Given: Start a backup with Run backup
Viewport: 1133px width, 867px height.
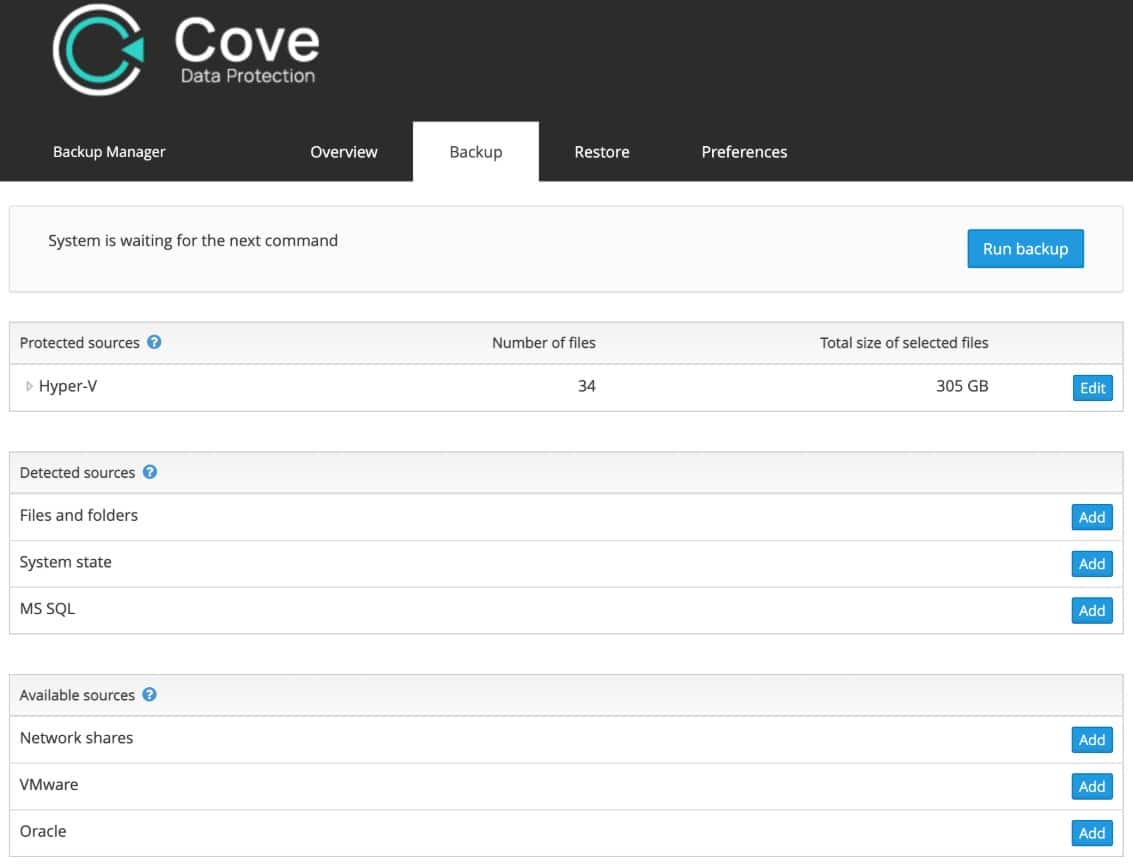Looking at the screenshot, I should pyautogui.click(x=1026, y=248).
